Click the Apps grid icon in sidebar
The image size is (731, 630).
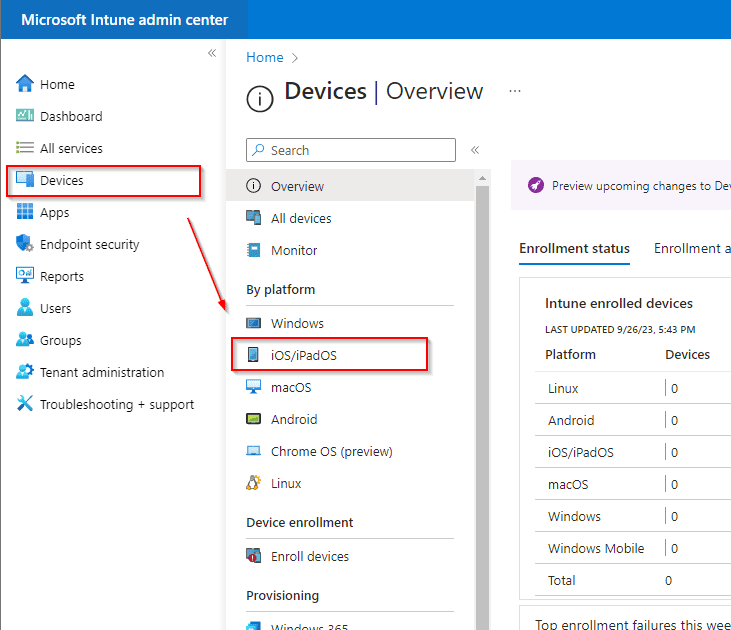click(x=25, y=212)
